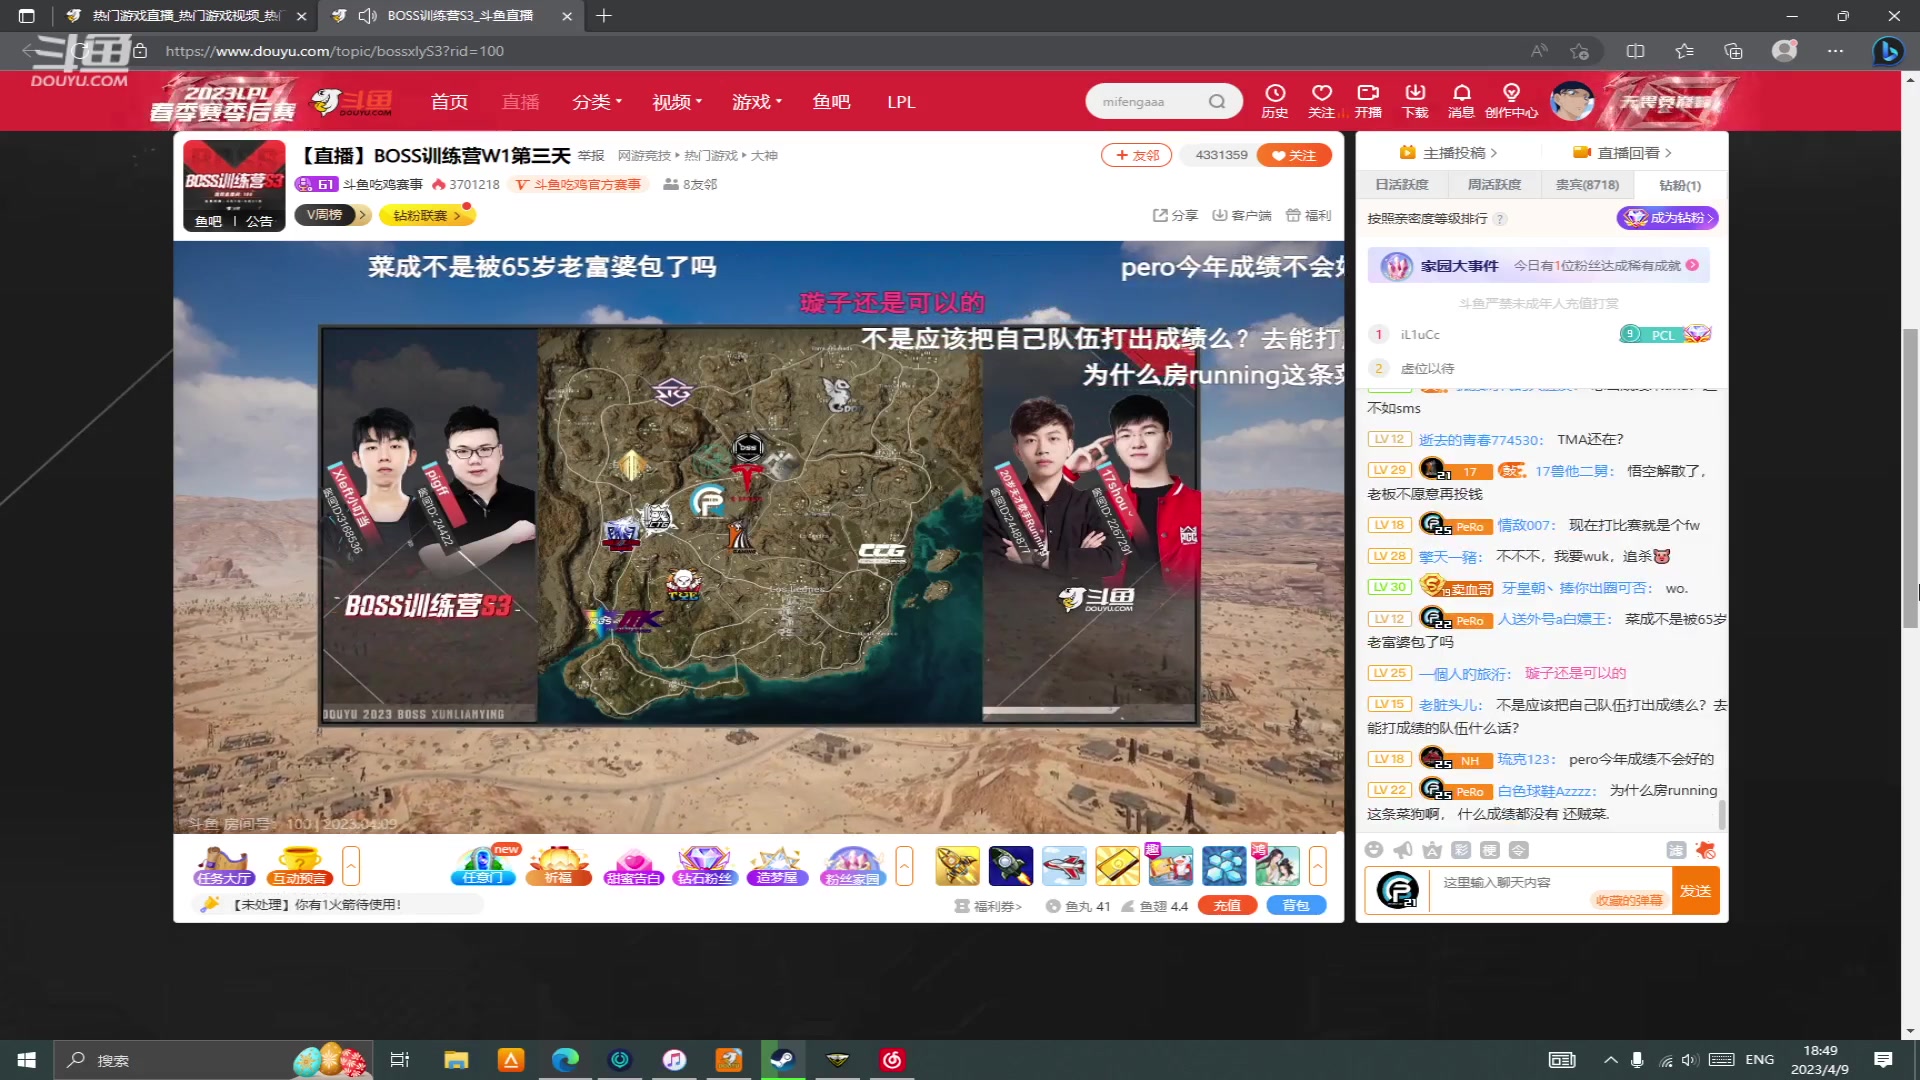Click the 梗 meme icon in chat toolbar
This screenshot has height=1080, width=1920.
pyautogui.click(x=1490, y=850)
